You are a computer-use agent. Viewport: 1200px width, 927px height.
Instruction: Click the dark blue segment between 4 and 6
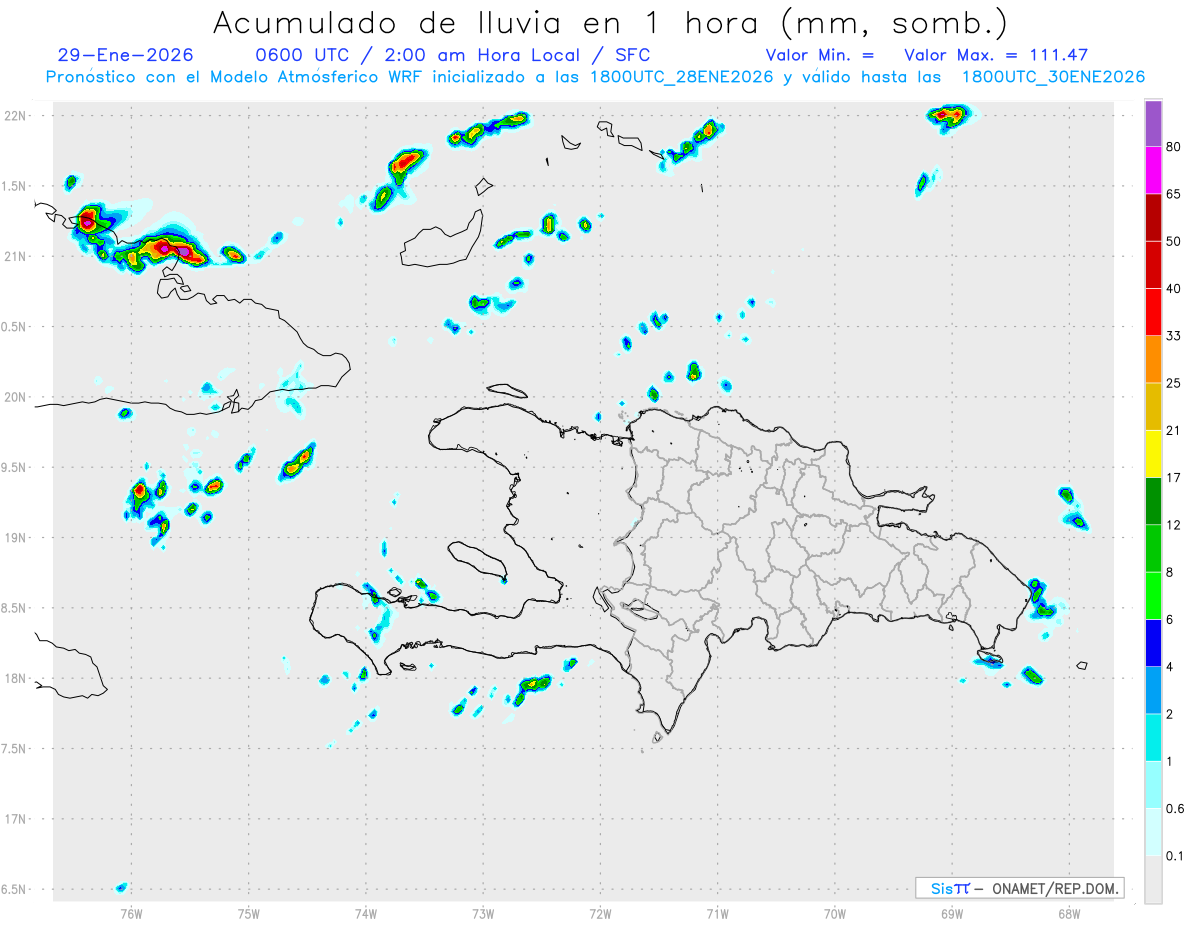(x=1153, y=642)
